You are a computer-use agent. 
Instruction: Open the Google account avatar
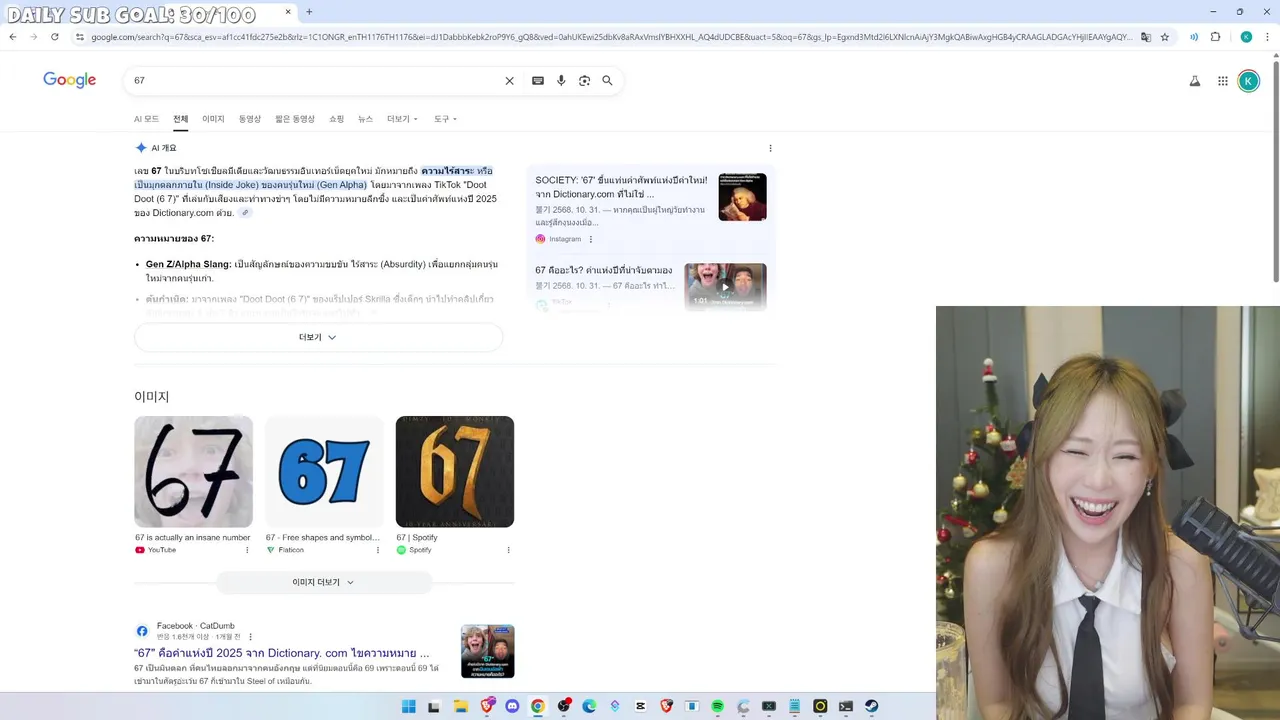coord(1248,81)
